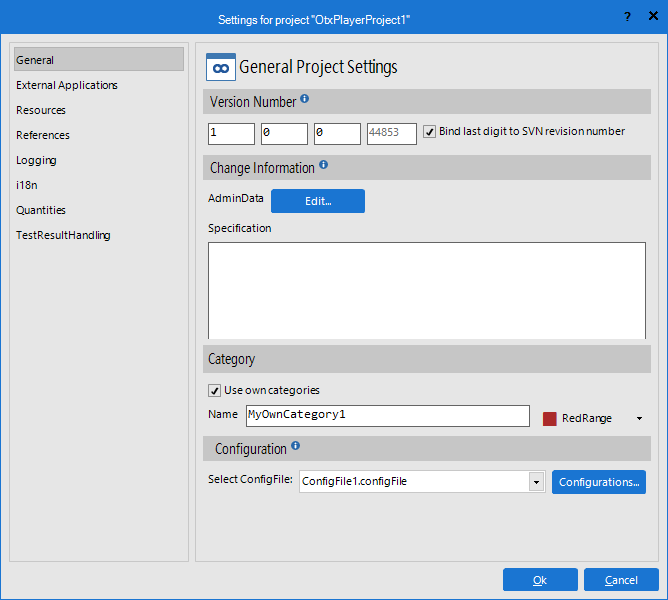Screen dimensions: 668x600
Task: Click inside the Specification text area
Action: click(x=426, y=290)
